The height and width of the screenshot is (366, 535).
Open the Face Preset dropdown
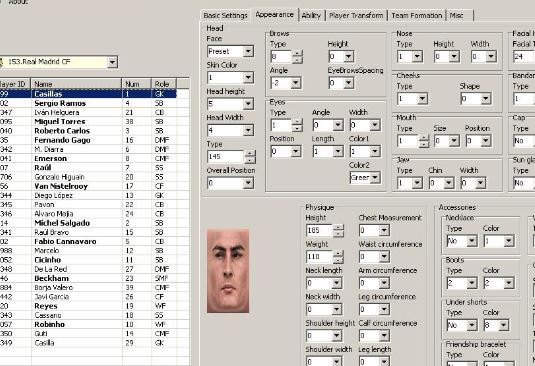tap(248, 51)
